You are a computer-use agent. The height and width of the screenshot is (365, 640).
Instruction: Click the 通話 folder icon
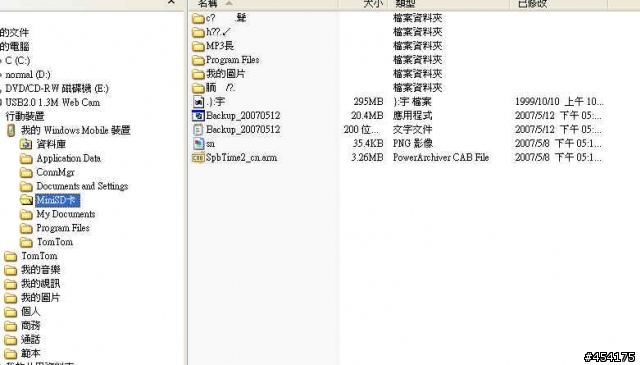click(11, 340)
